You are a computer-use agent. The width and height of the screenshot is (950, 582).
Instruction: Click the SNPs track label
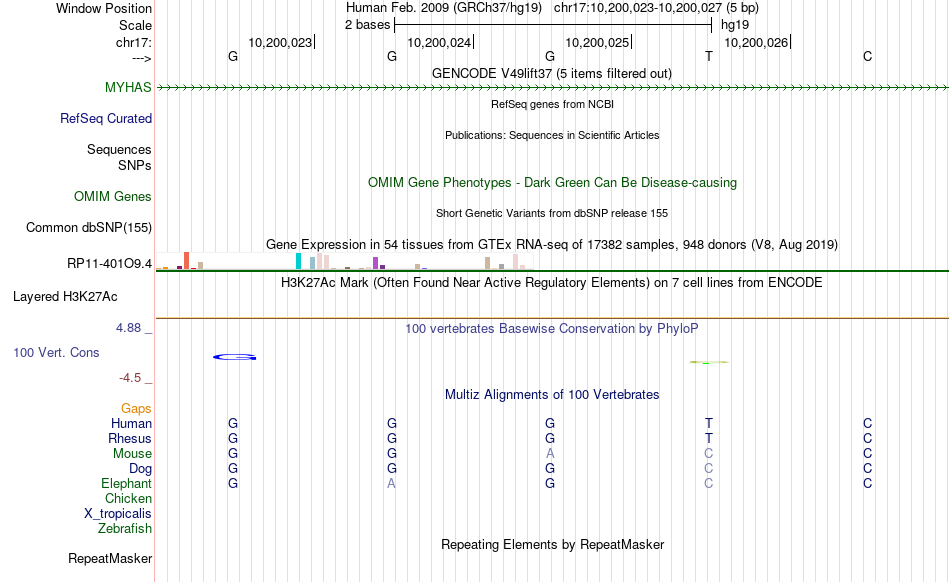click(x=135, y=165)
